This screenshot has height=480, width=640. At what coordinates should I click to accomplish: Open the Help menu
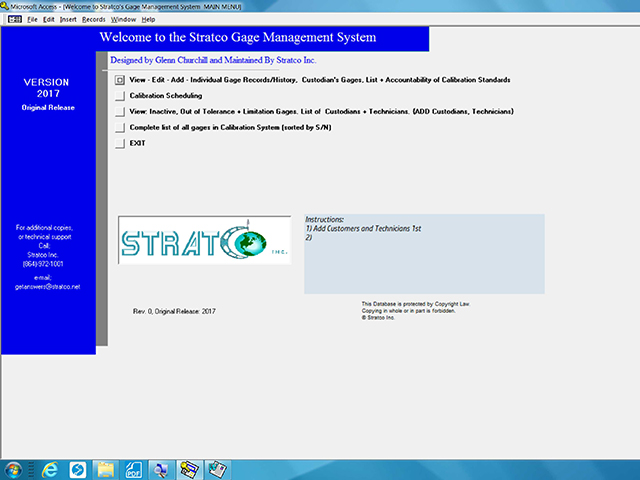coord(148,19)
